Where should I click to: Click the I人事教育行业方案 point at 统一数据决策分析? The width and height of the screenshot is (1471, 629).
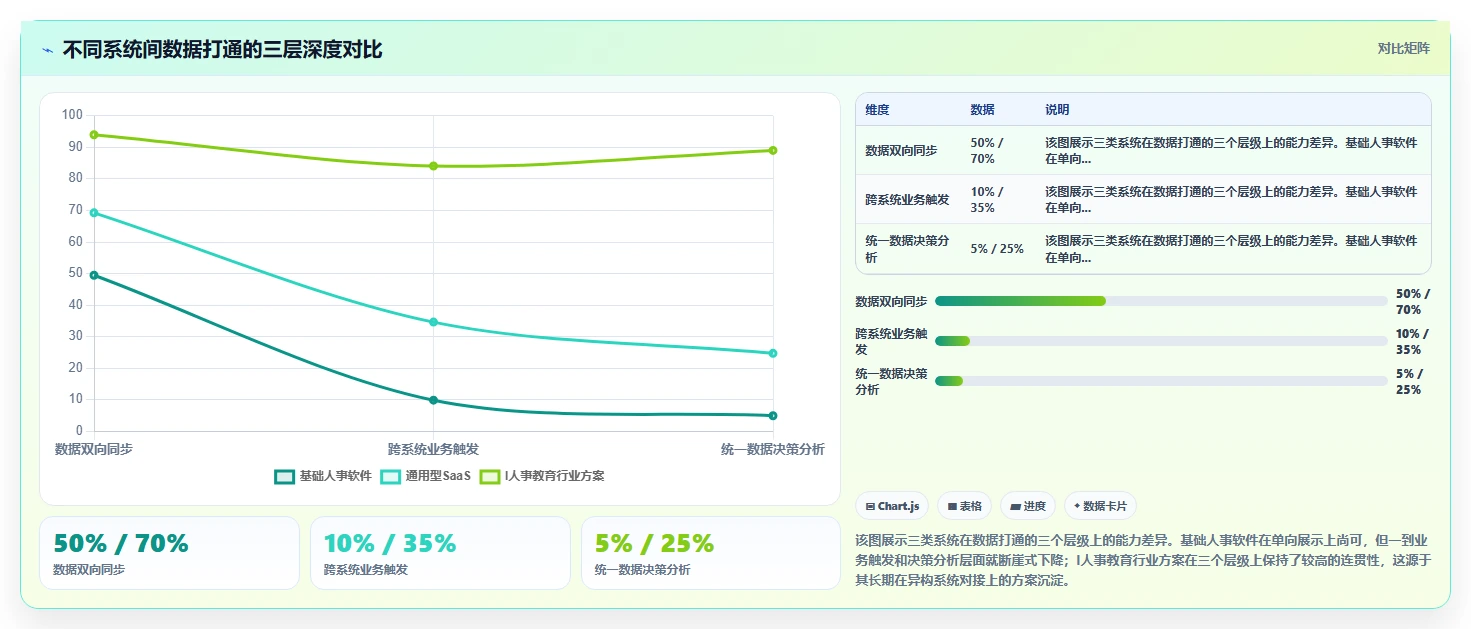[x=773, y=151]
